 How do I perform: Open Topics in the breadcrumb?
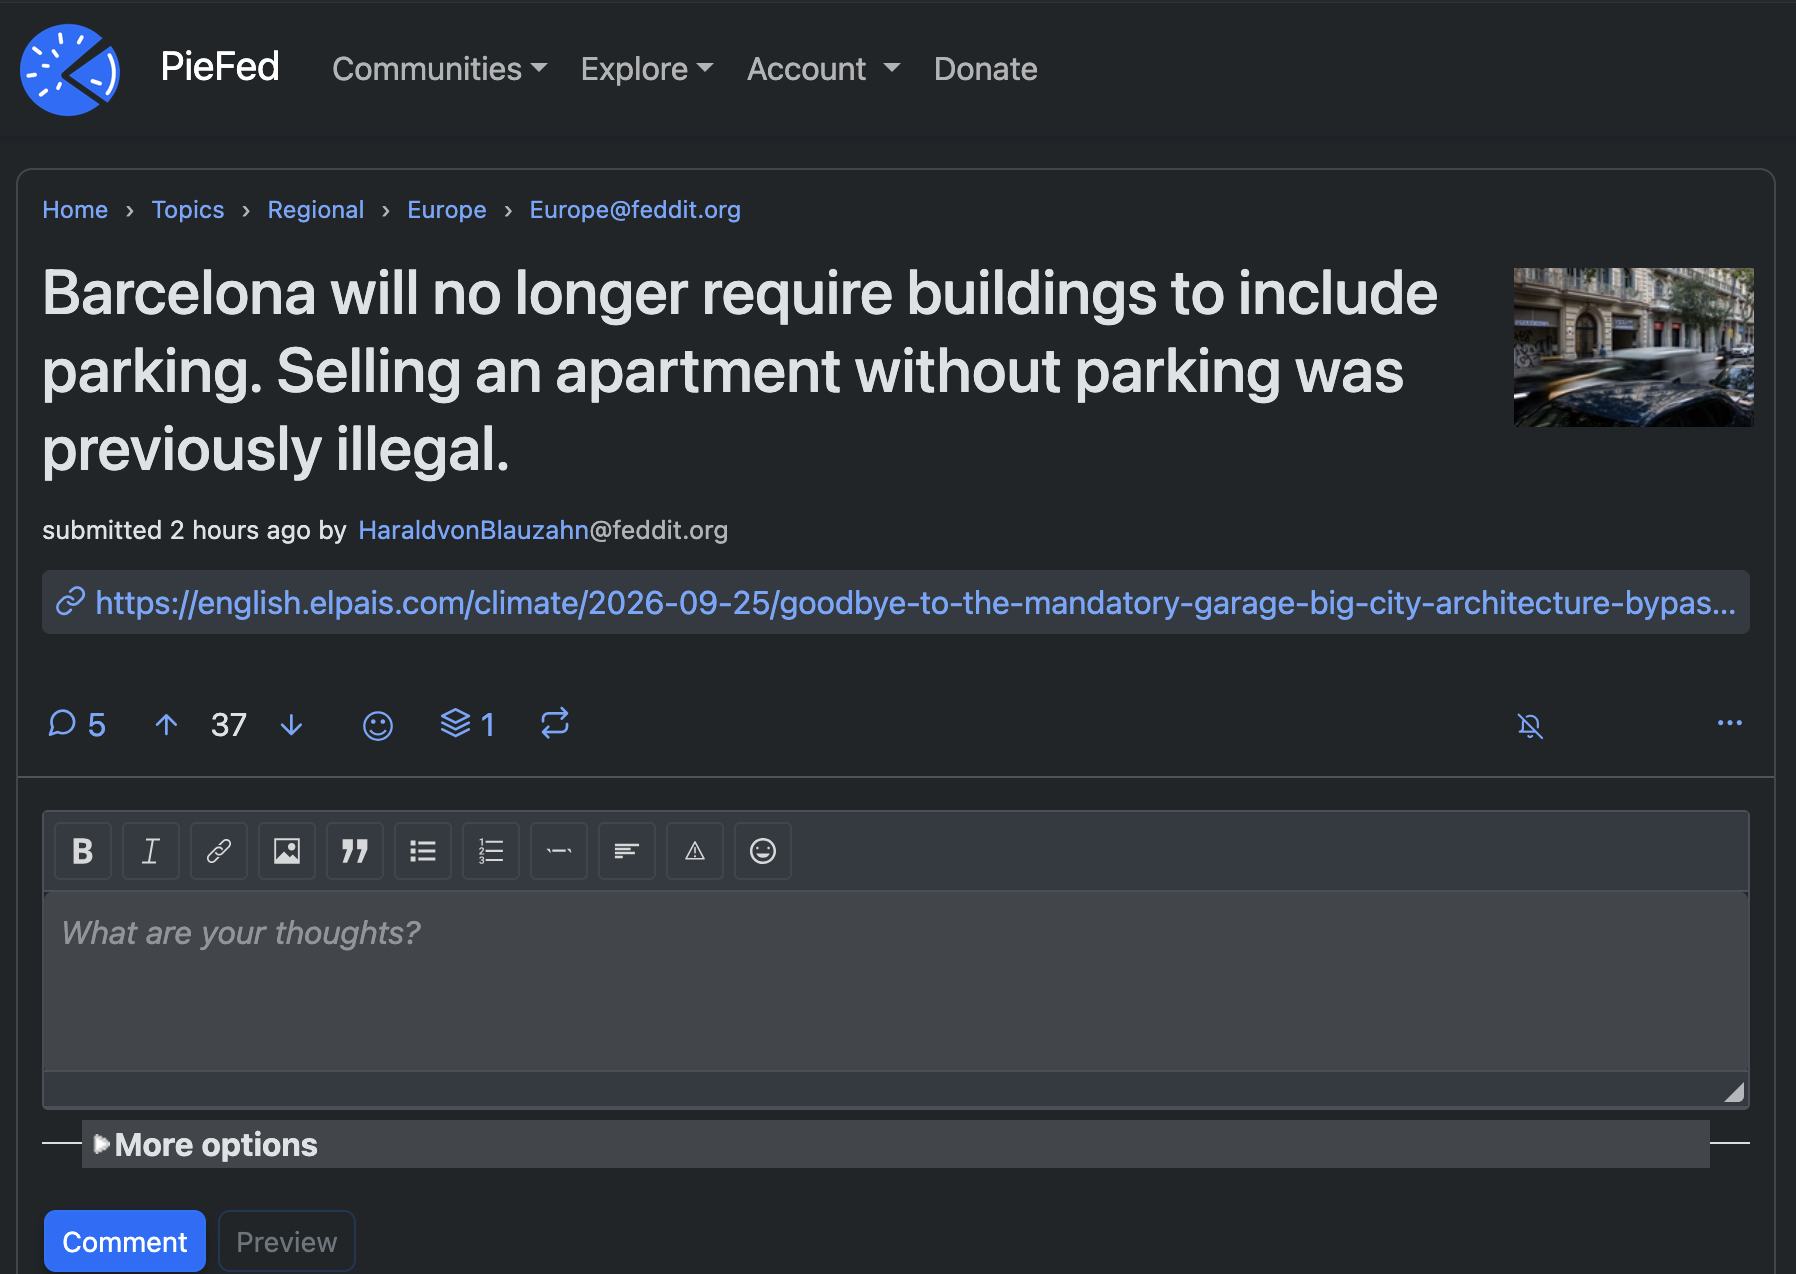(188, 210)
